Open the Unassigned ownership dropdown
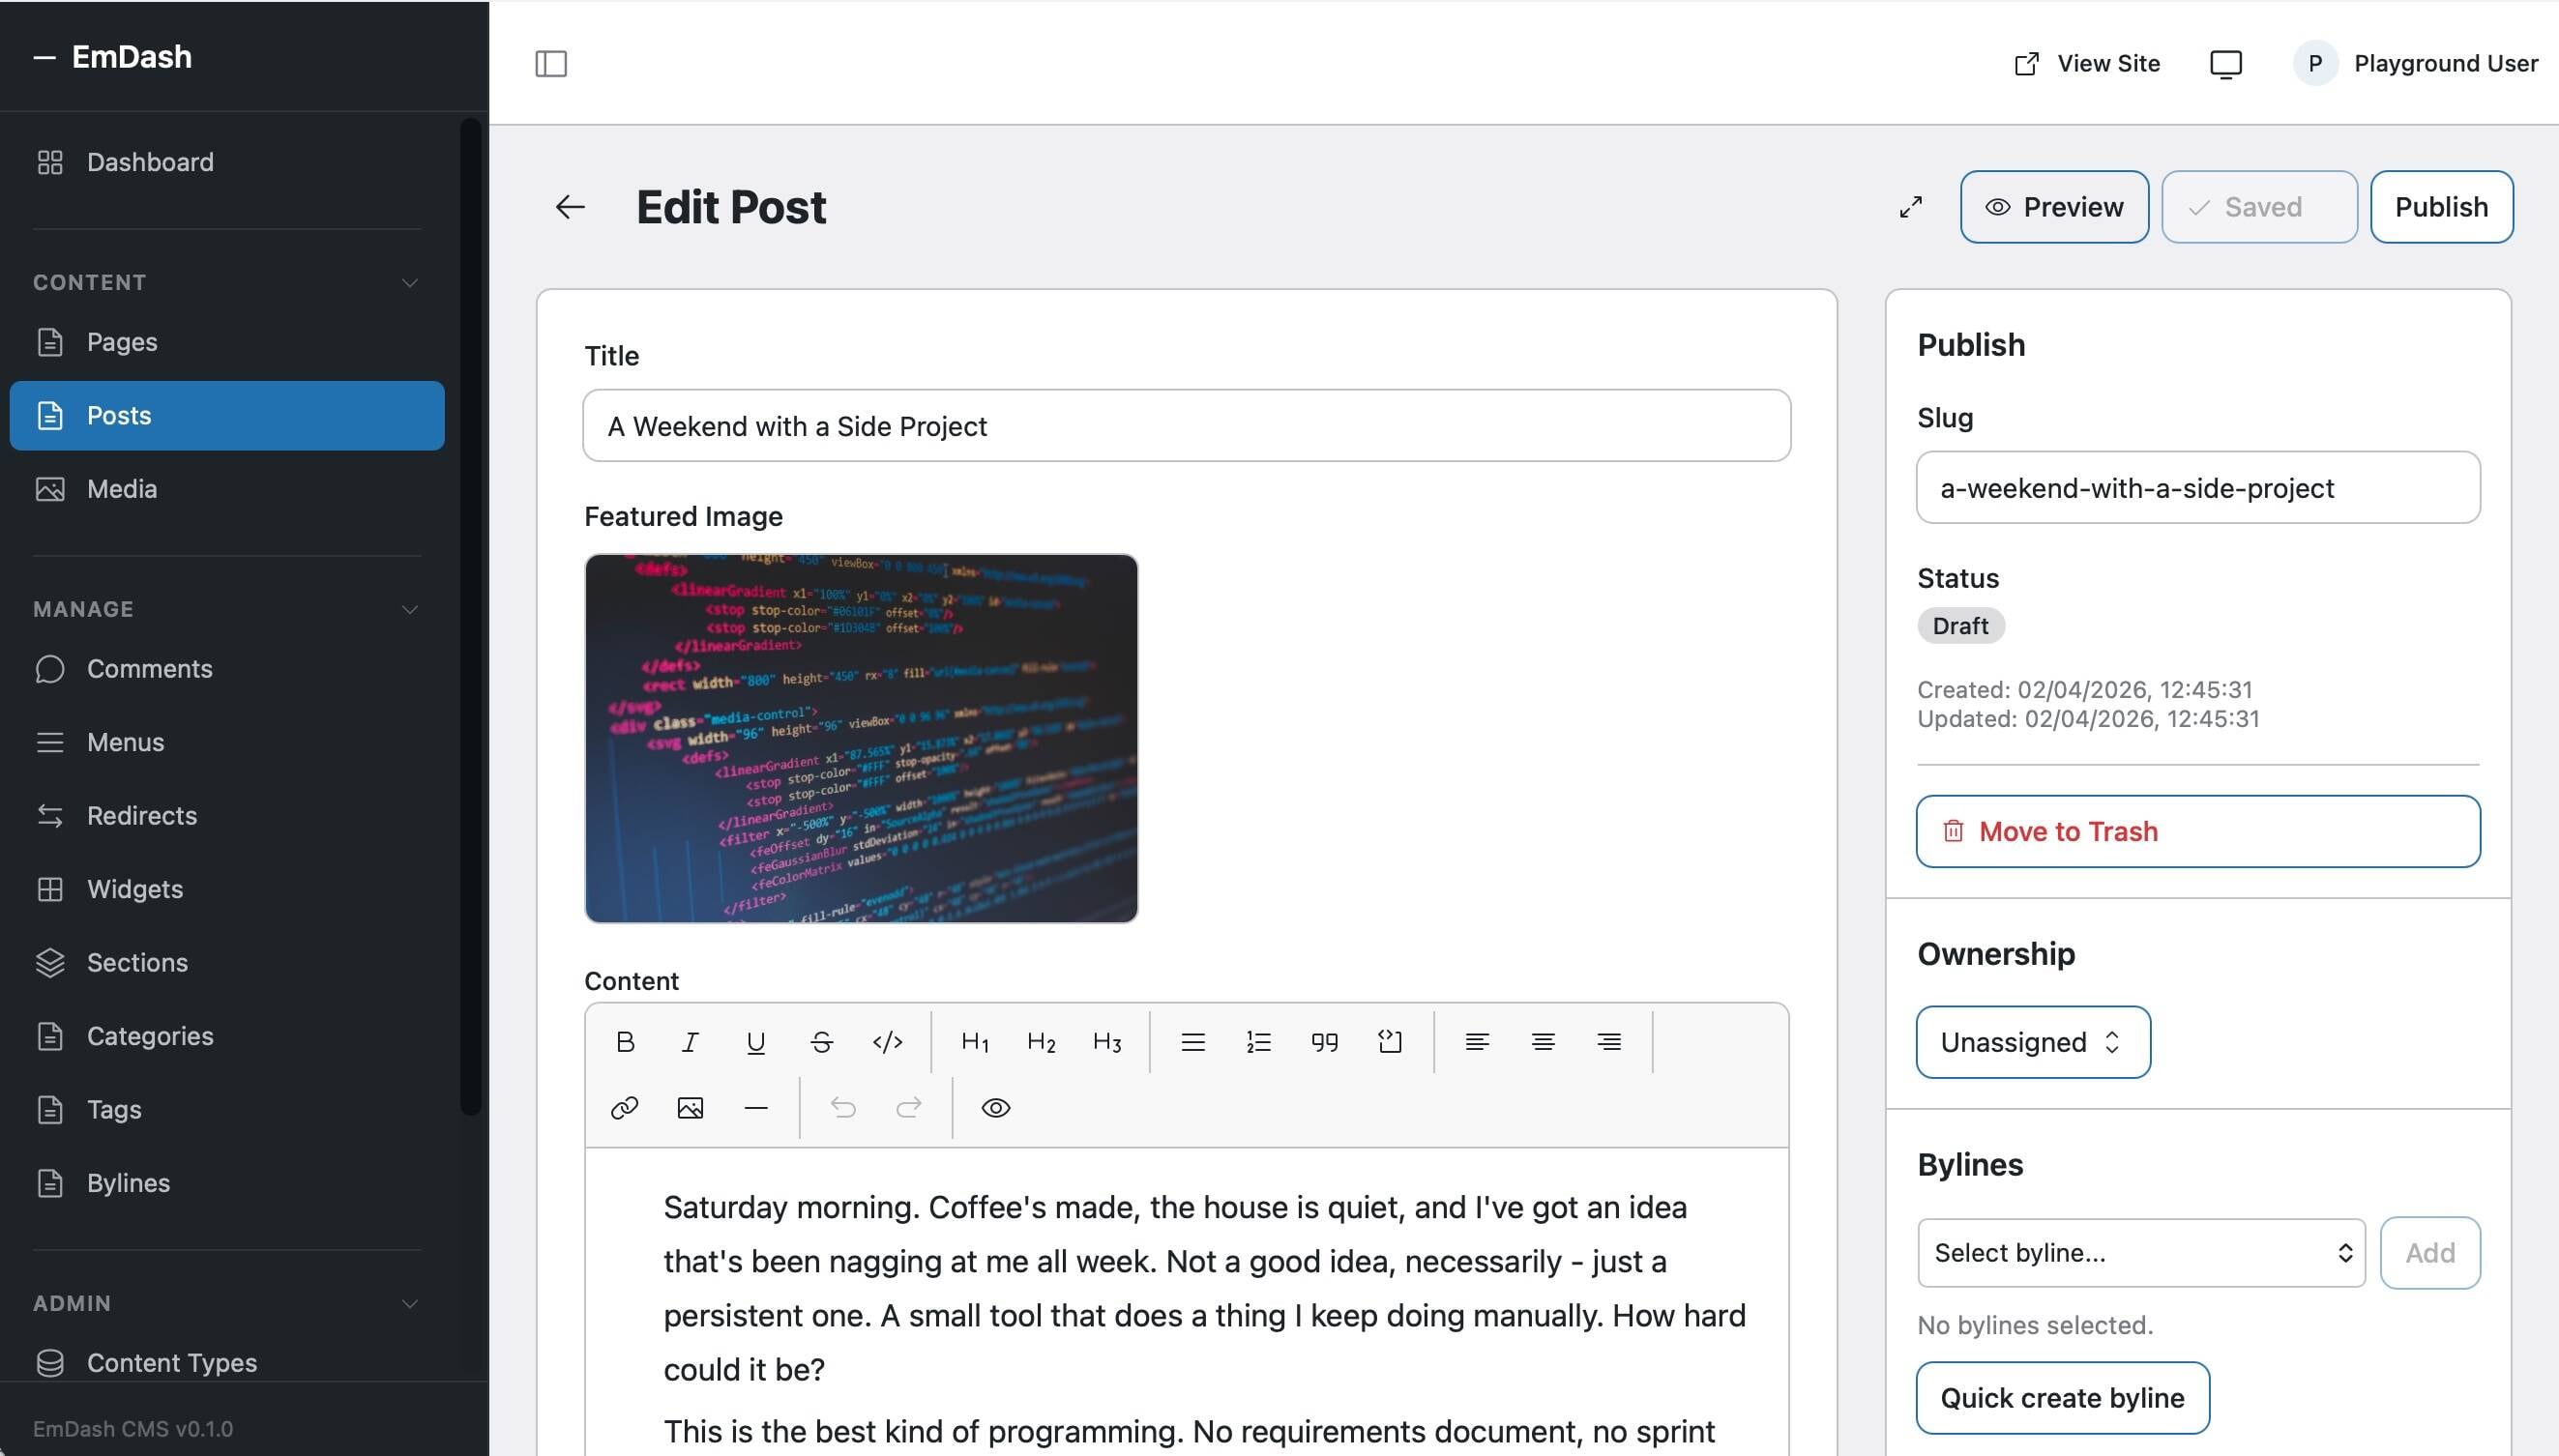 [x=2032, y=1041]
